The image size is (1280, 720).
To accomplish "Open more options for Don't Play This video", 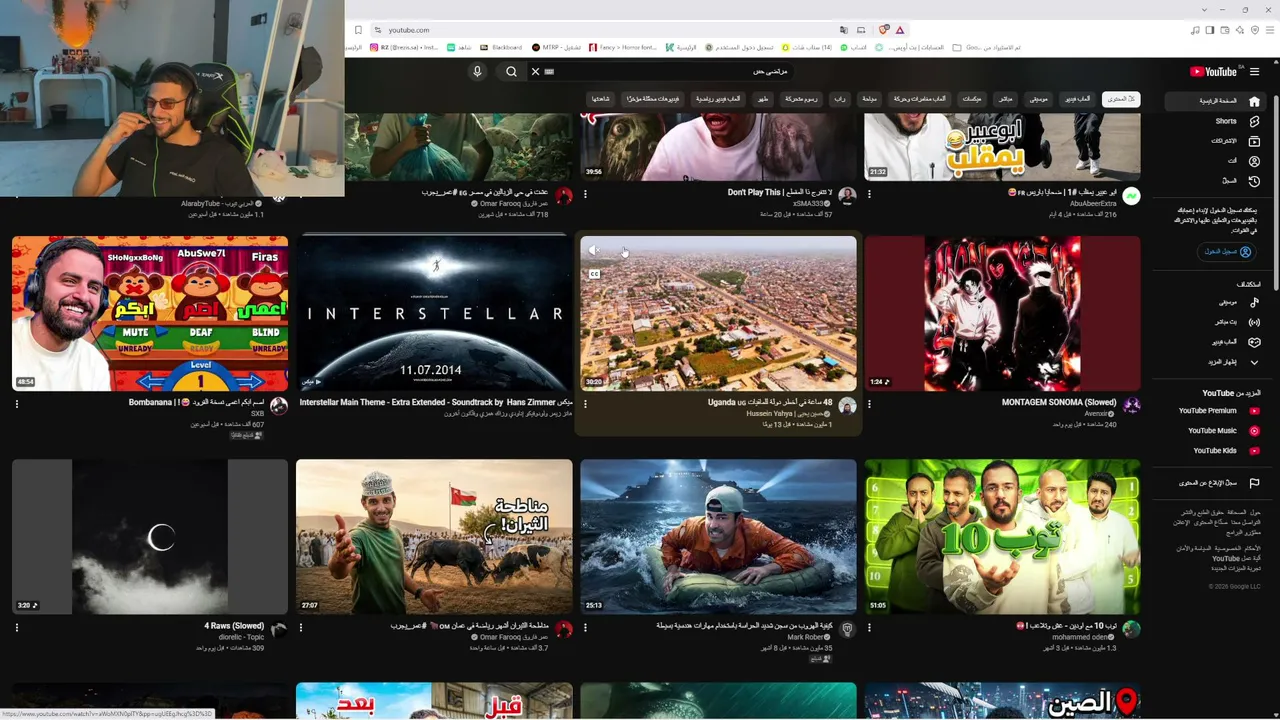I will pyautogui.click(x=585, y=195).
